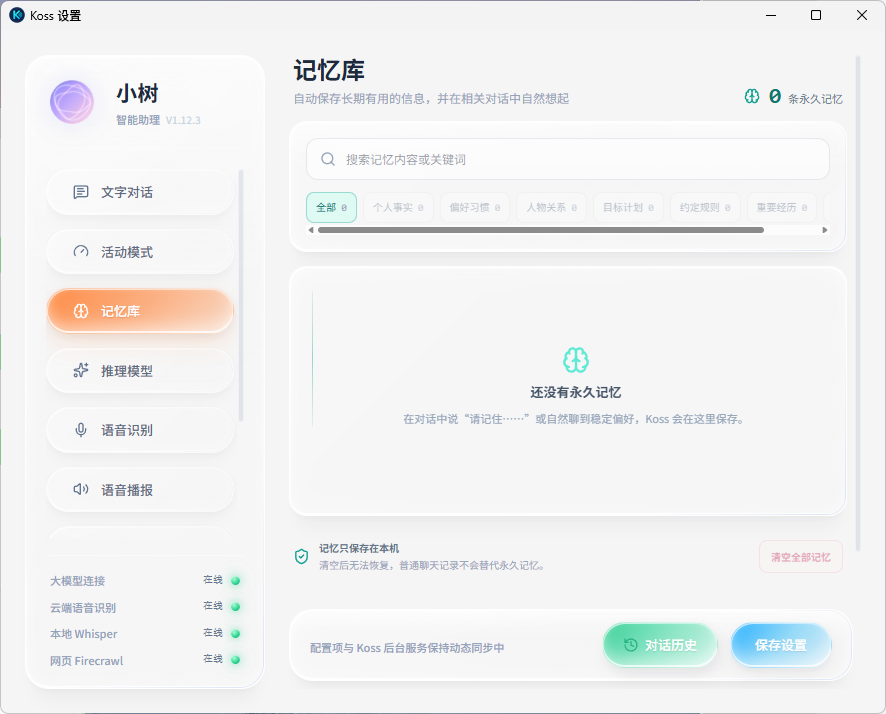
Task: Minimize the Koss 设置 window
Action: pos(771,15)
